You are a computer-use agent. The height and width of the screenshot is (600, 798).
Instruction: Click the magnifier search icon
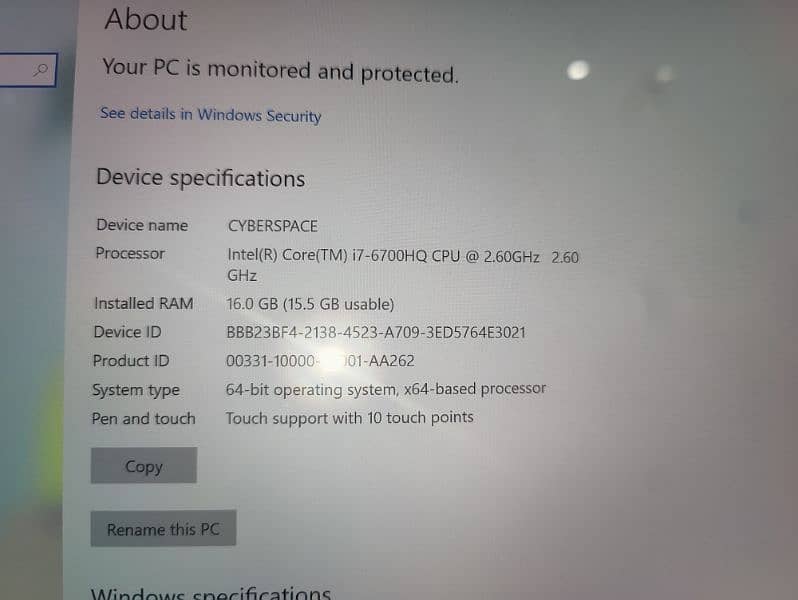tap(41, 70)
